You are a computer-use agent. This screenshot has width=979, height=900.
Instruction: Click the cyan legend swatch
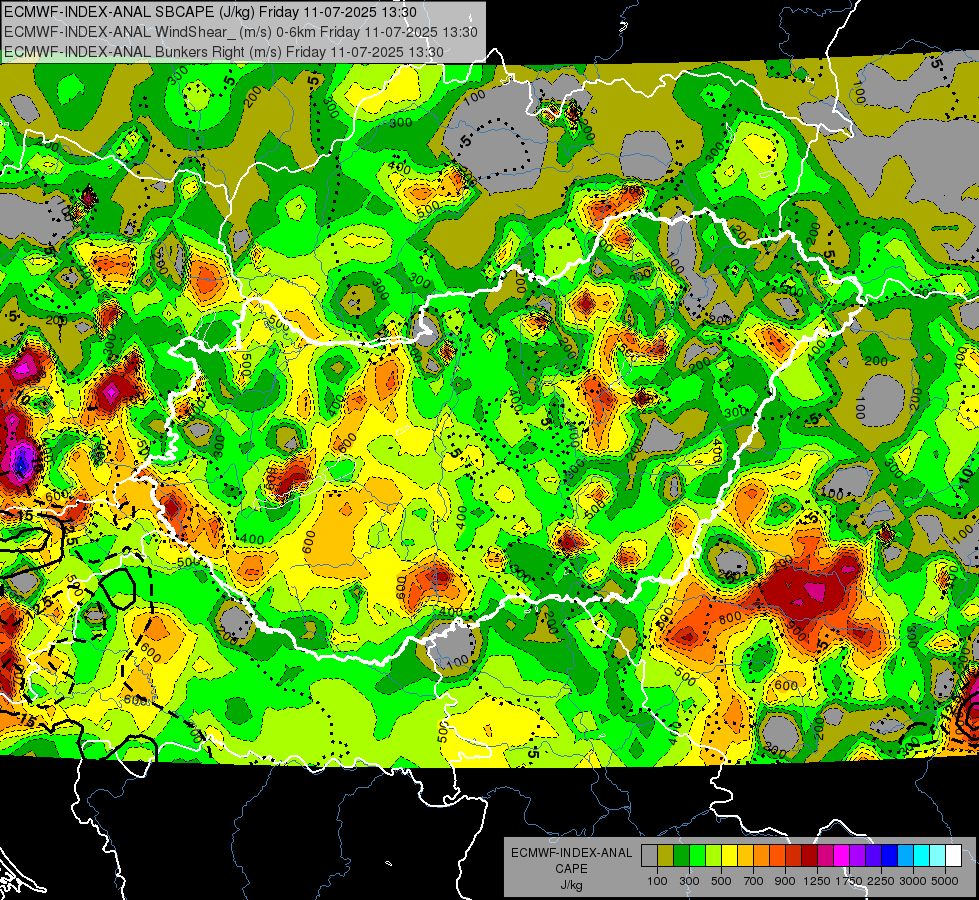922,856
